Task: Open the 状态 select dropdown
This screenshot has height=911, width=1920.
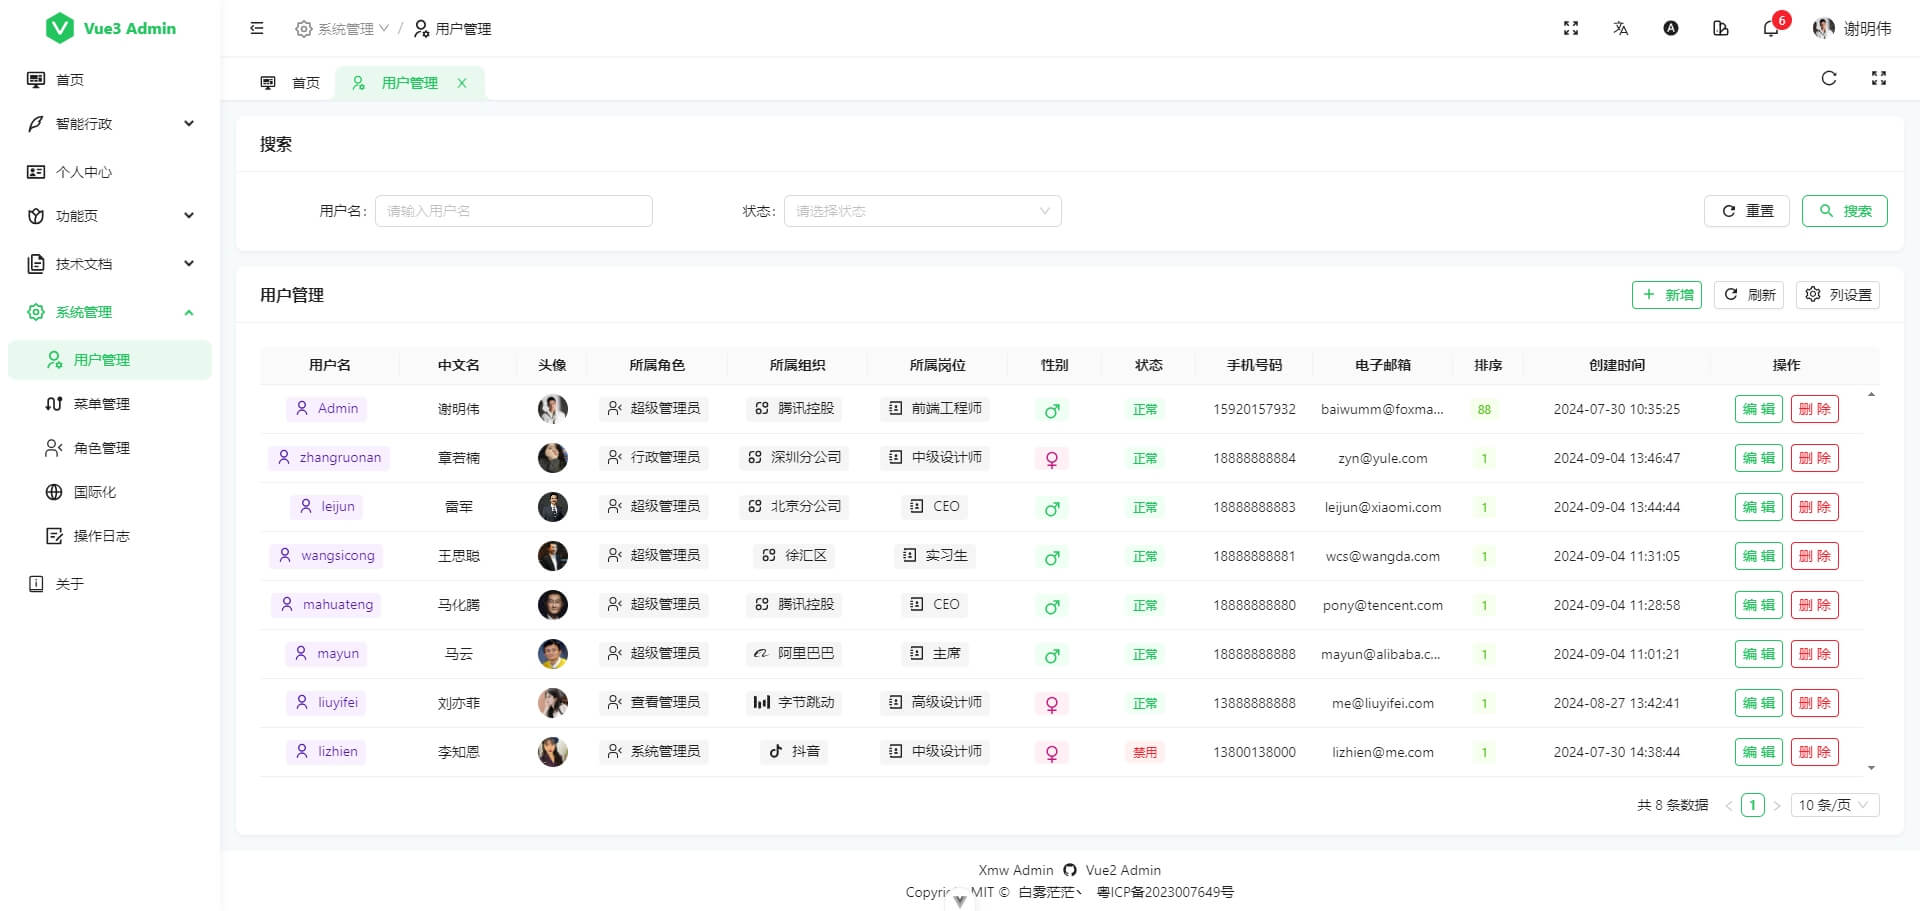Action: pos(921,211)
